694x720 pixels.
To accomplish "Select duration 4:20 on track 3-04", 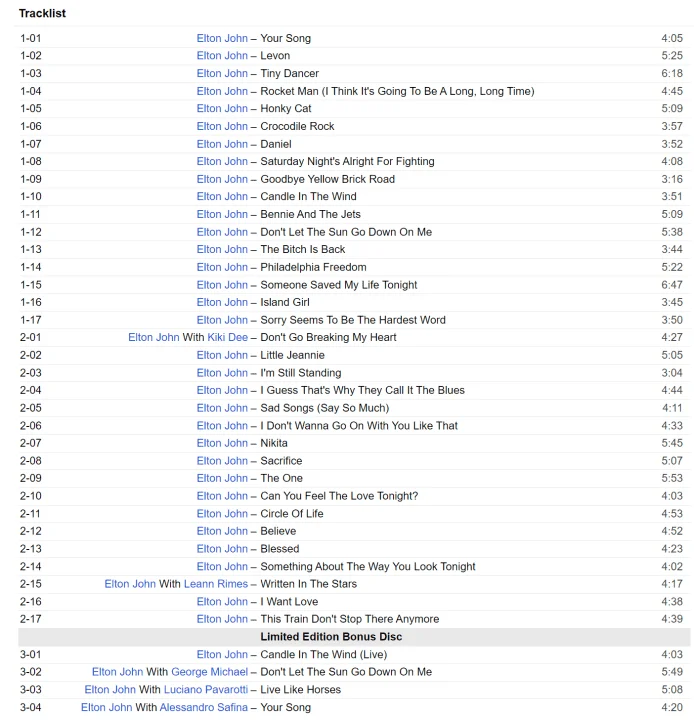I will point(672,707).
